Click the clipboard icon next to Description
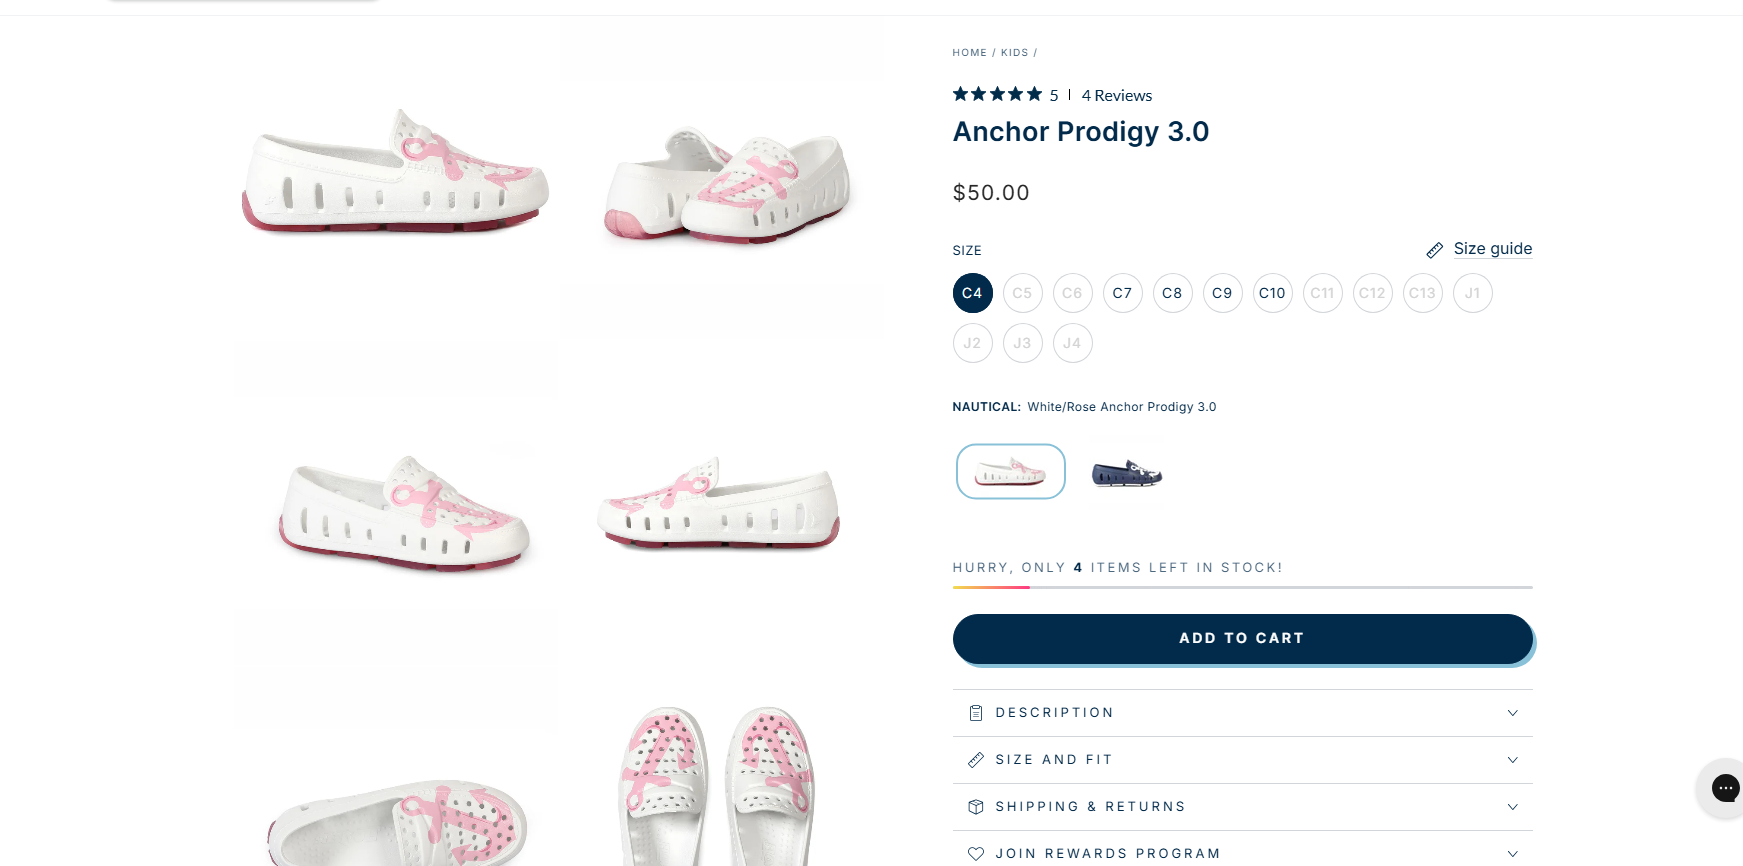This screenshot has width=1743, height=866. (976, 713)
